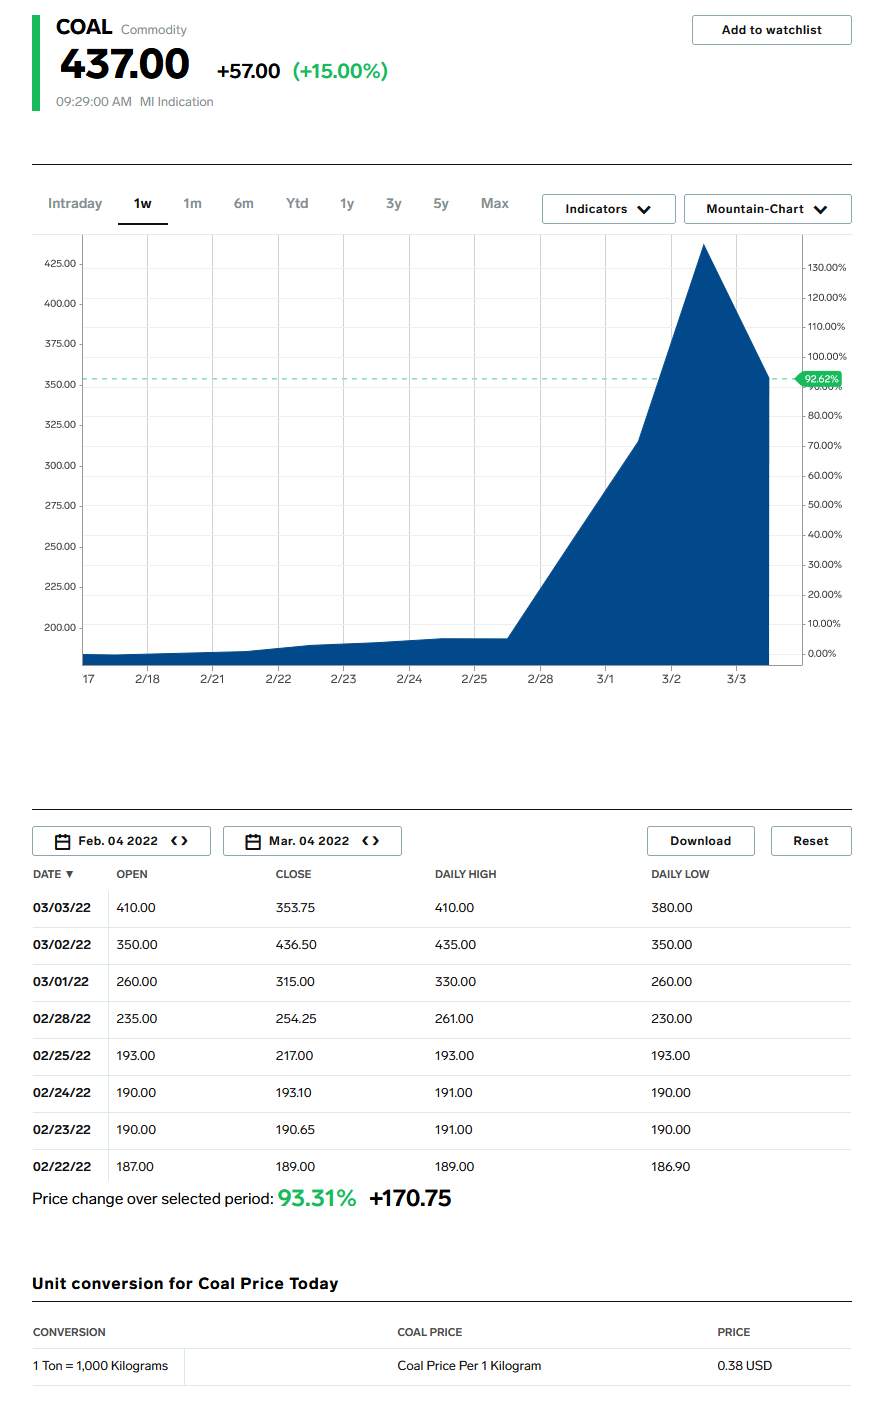Reset the selected date range
This screenshot has width=882, height=1428.
pyautogui.click(x=810, y=841)
